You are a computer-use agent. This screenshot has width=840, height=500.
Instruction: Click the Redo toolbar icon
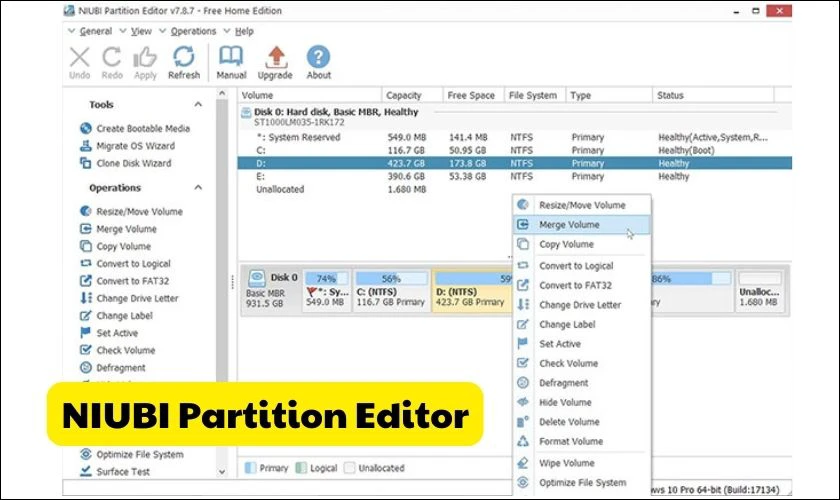tap(111, 57)
